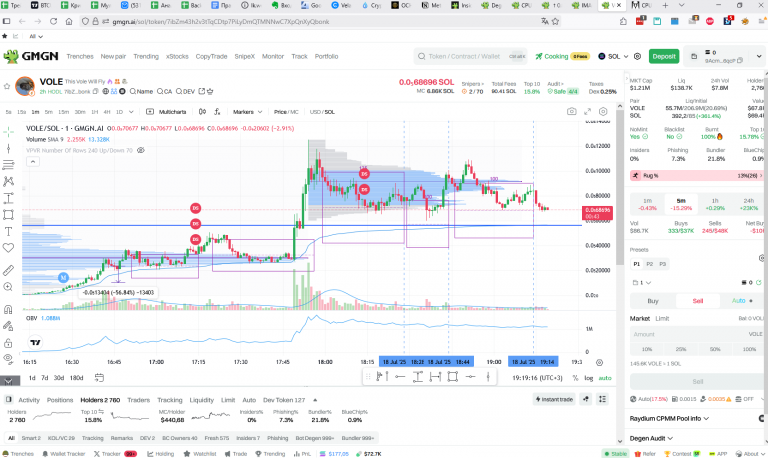Image resolution: width=768 pixels, height=458 pixels.
Task: Switch to the Traders tab
Action: tap(139, 400)
